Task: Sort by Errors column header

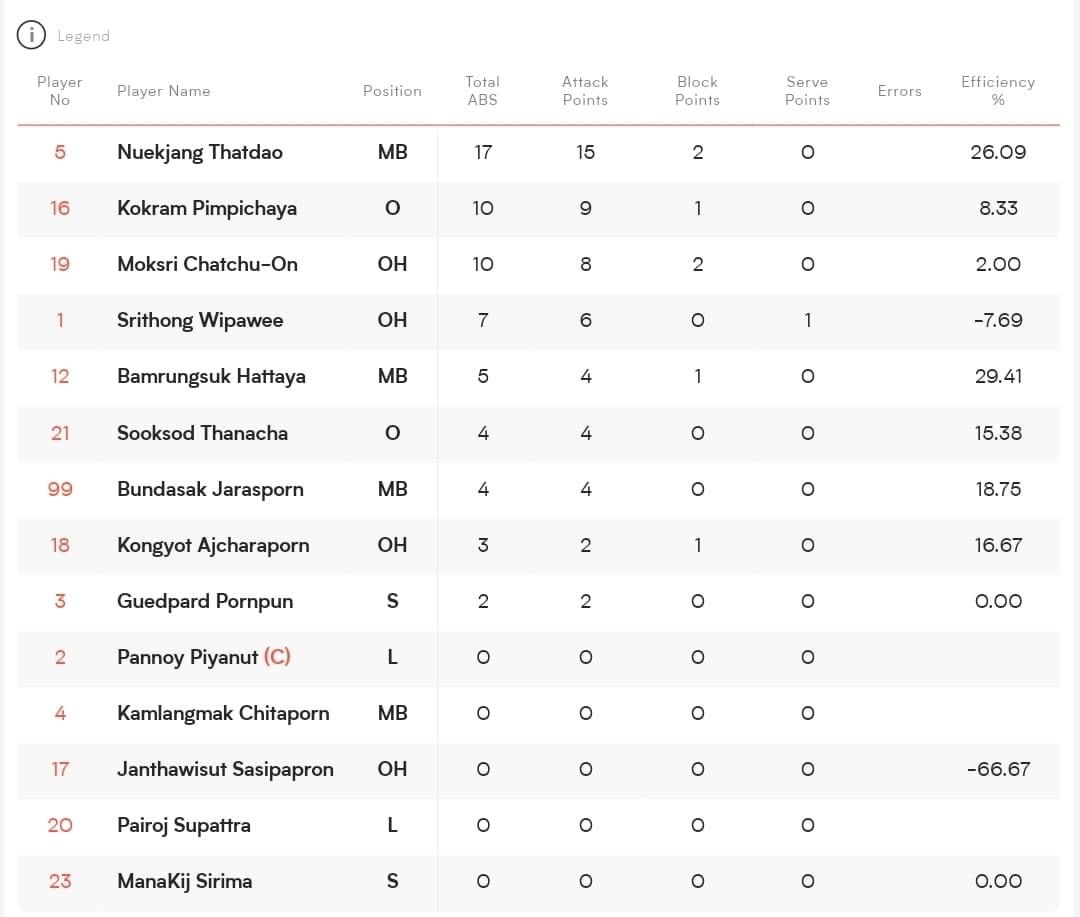Action: pos(899,91)
